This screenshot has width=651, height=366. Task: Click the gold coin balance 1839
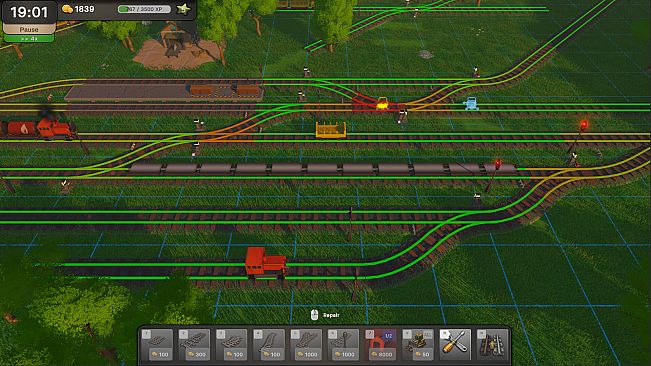coord(78,9)
